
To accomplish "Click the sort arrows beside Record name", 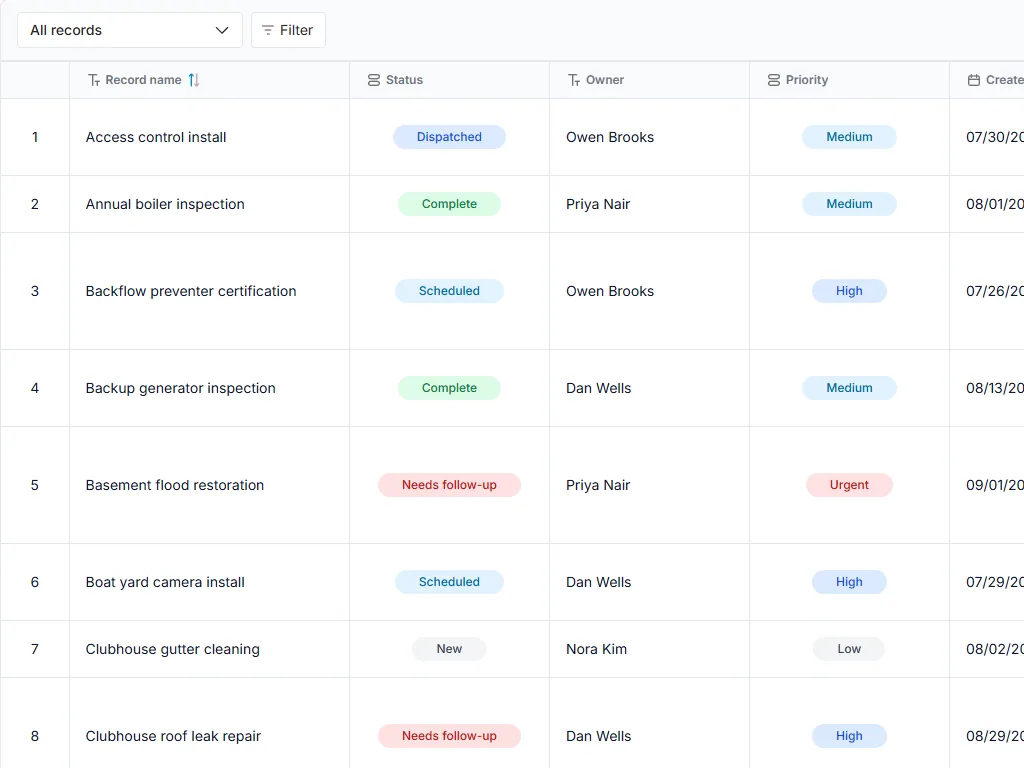I will [x=194, y=80].
